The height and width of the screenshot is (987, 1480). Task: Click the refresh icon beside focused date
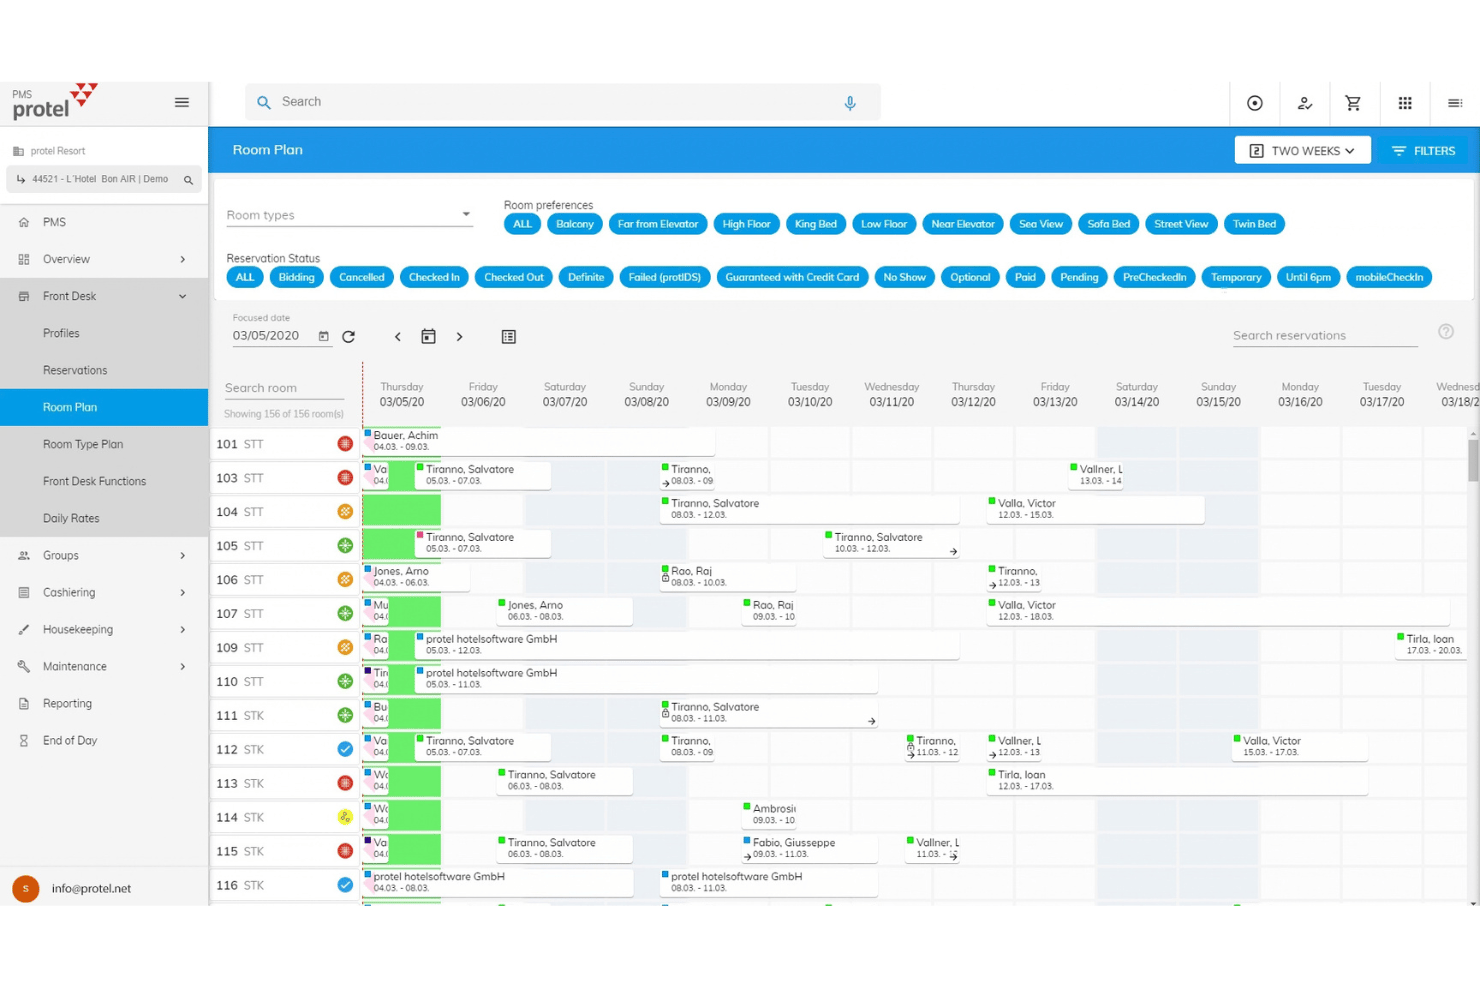[348, 337]
